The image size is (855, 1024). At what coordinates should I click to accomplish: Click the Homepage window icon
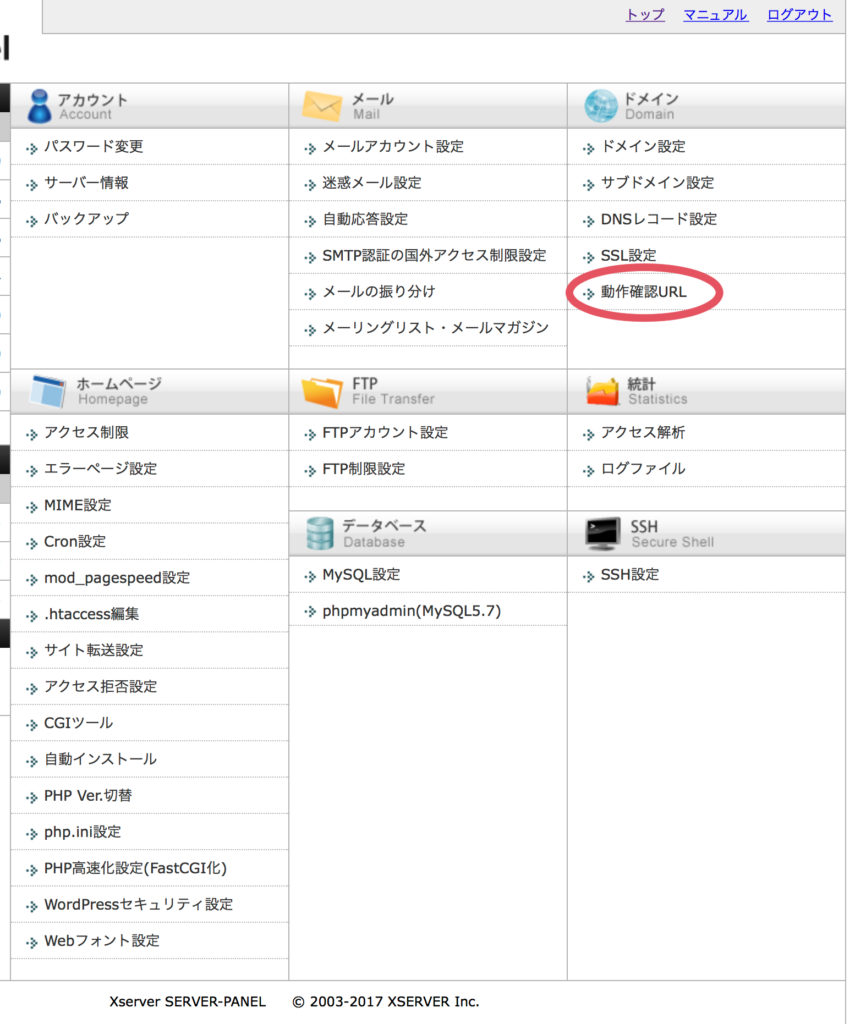[48, 391]
